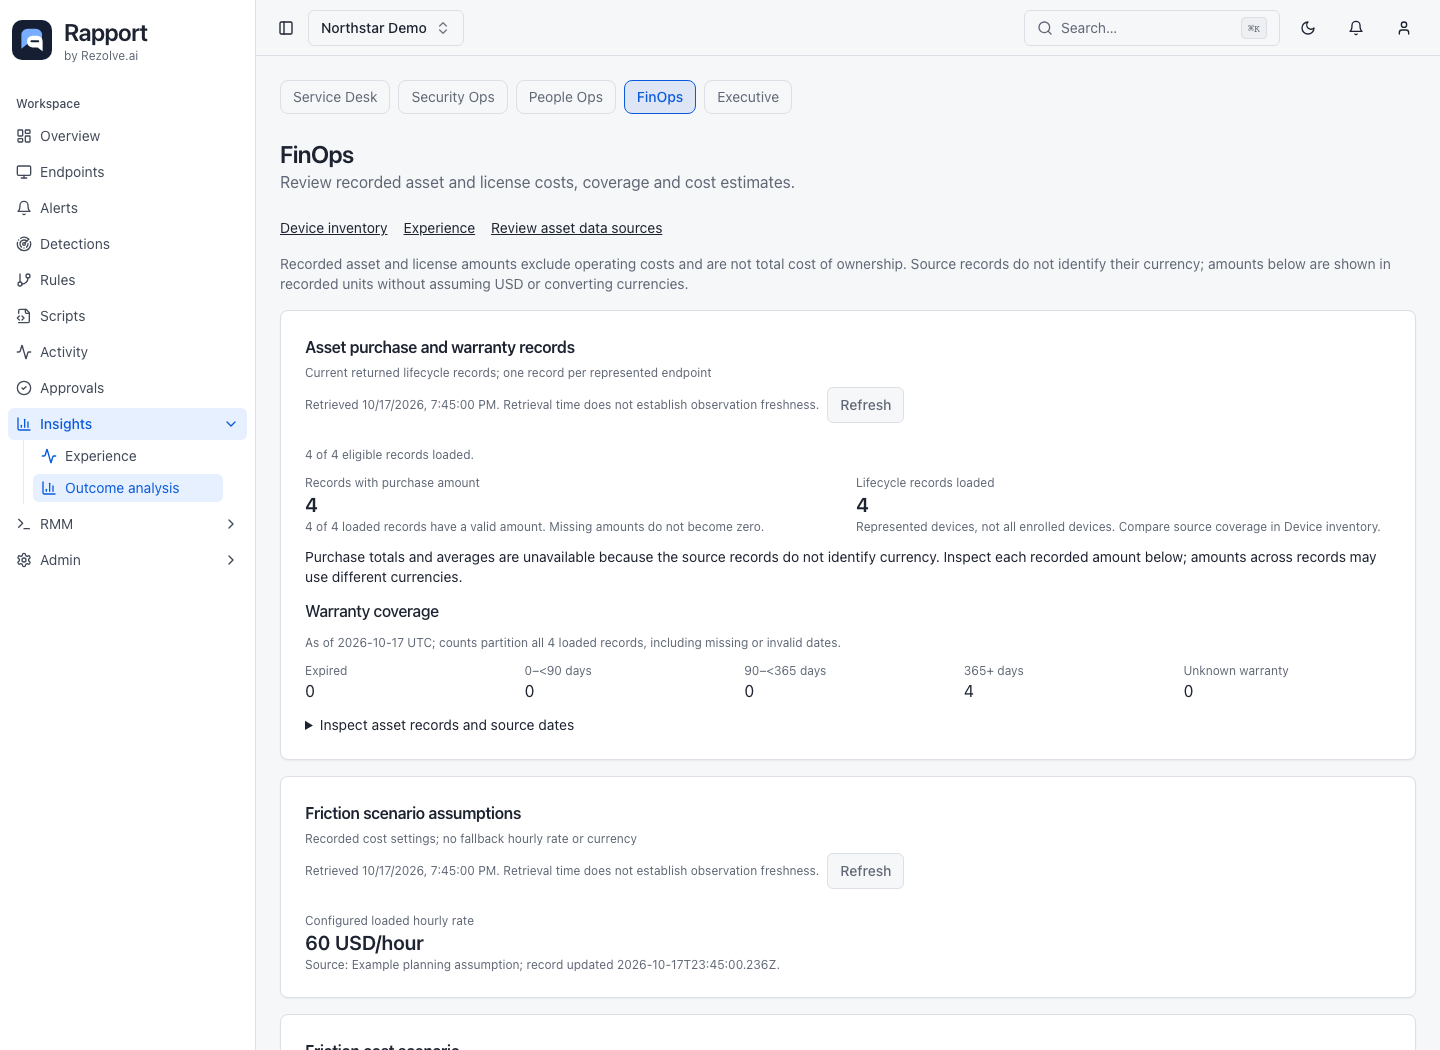
Task: Select the FinOps tab
Action: point(660,97)
